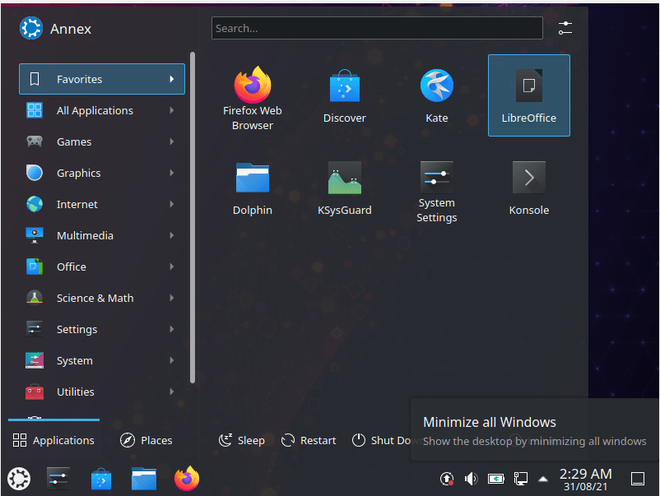Click the show desktop icon in taskbar corner
This screenshot has height=496, width=660.
tap(637, 479)
